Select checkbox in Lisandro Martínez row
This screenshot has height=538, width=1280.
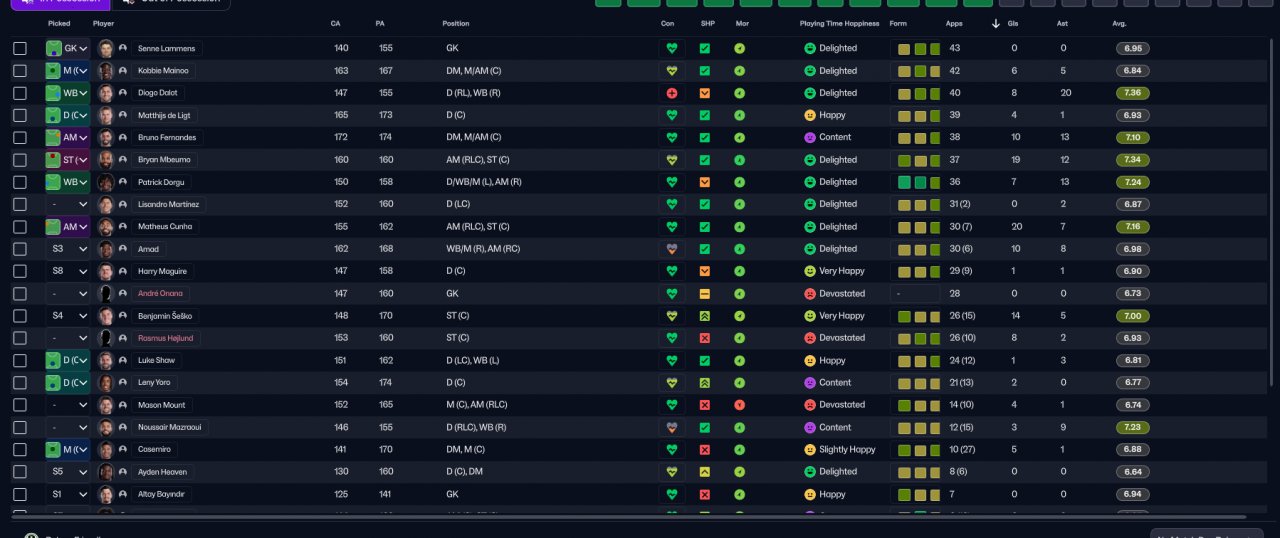(20, 204)
